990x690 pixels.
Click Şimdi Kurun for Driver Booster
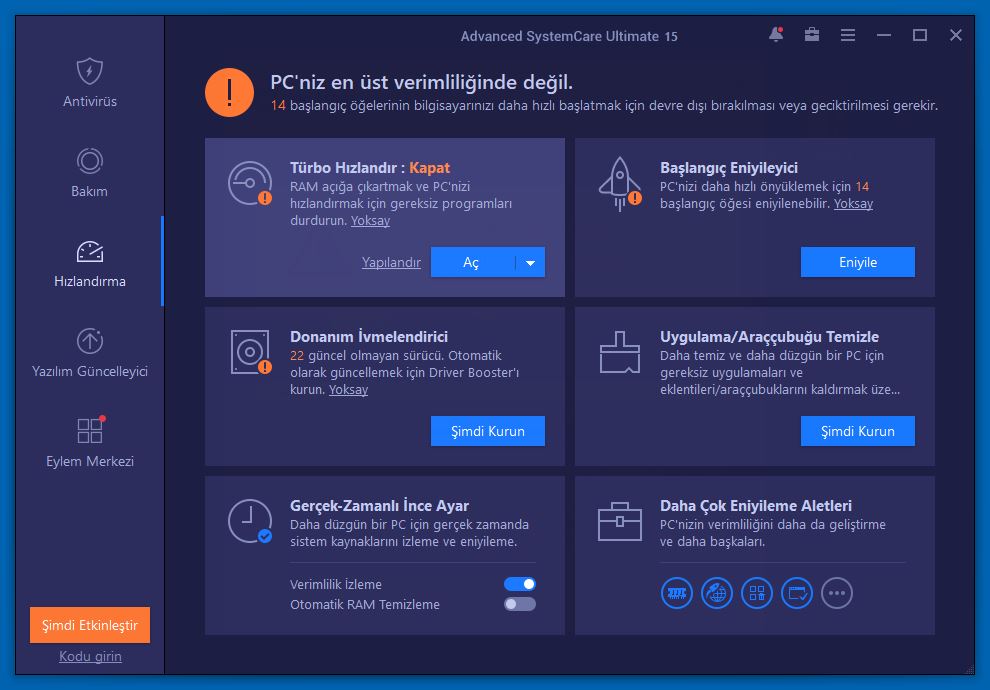[487, 431]
